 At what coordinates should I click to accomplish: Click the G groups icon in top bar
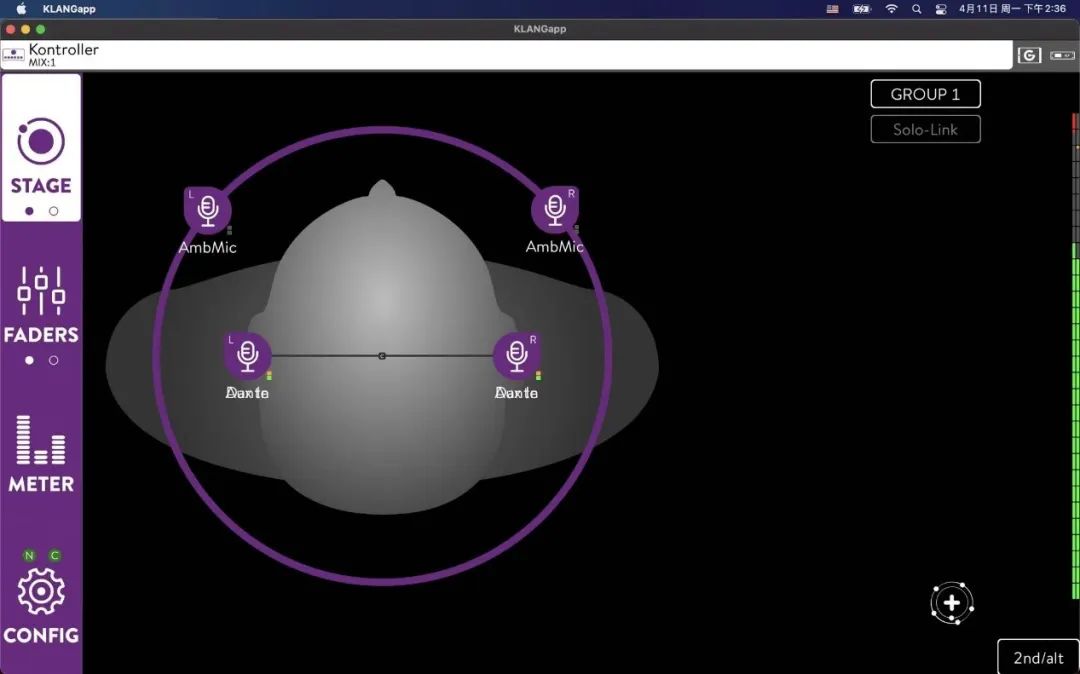(x=1029, y=55)
